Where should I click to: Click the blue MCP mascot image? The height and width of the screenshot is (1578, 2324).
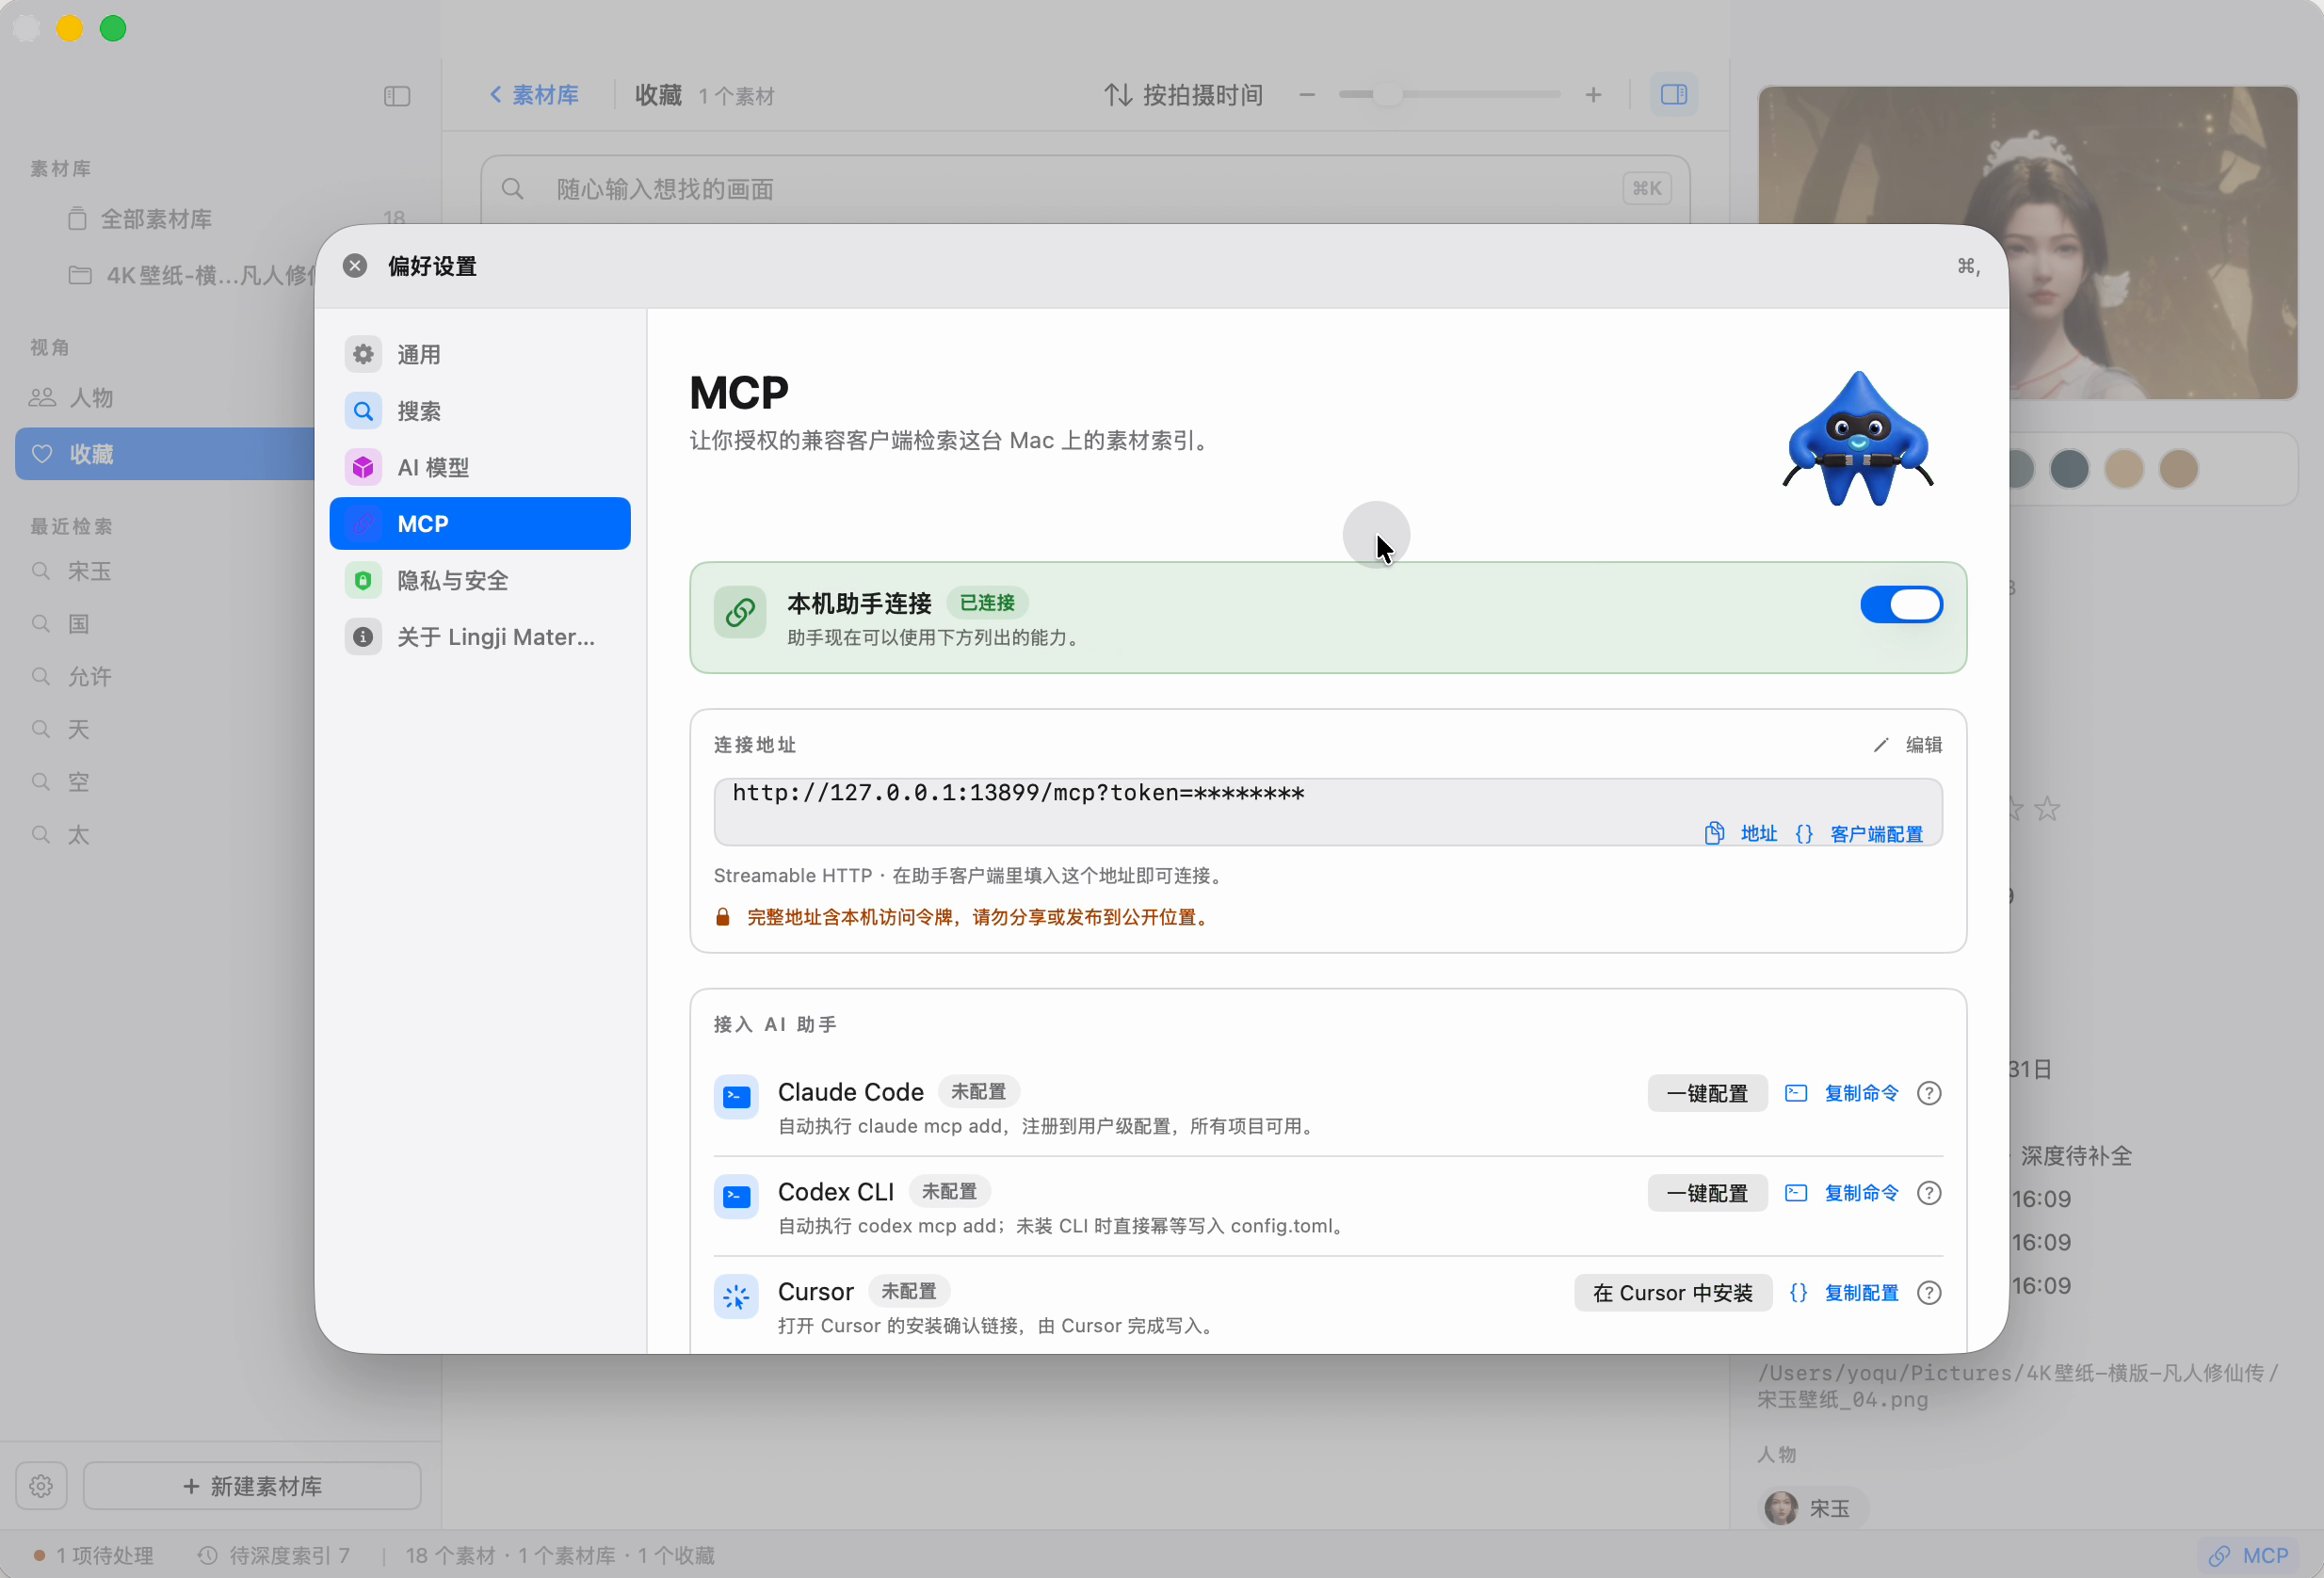pos(1857,439)
